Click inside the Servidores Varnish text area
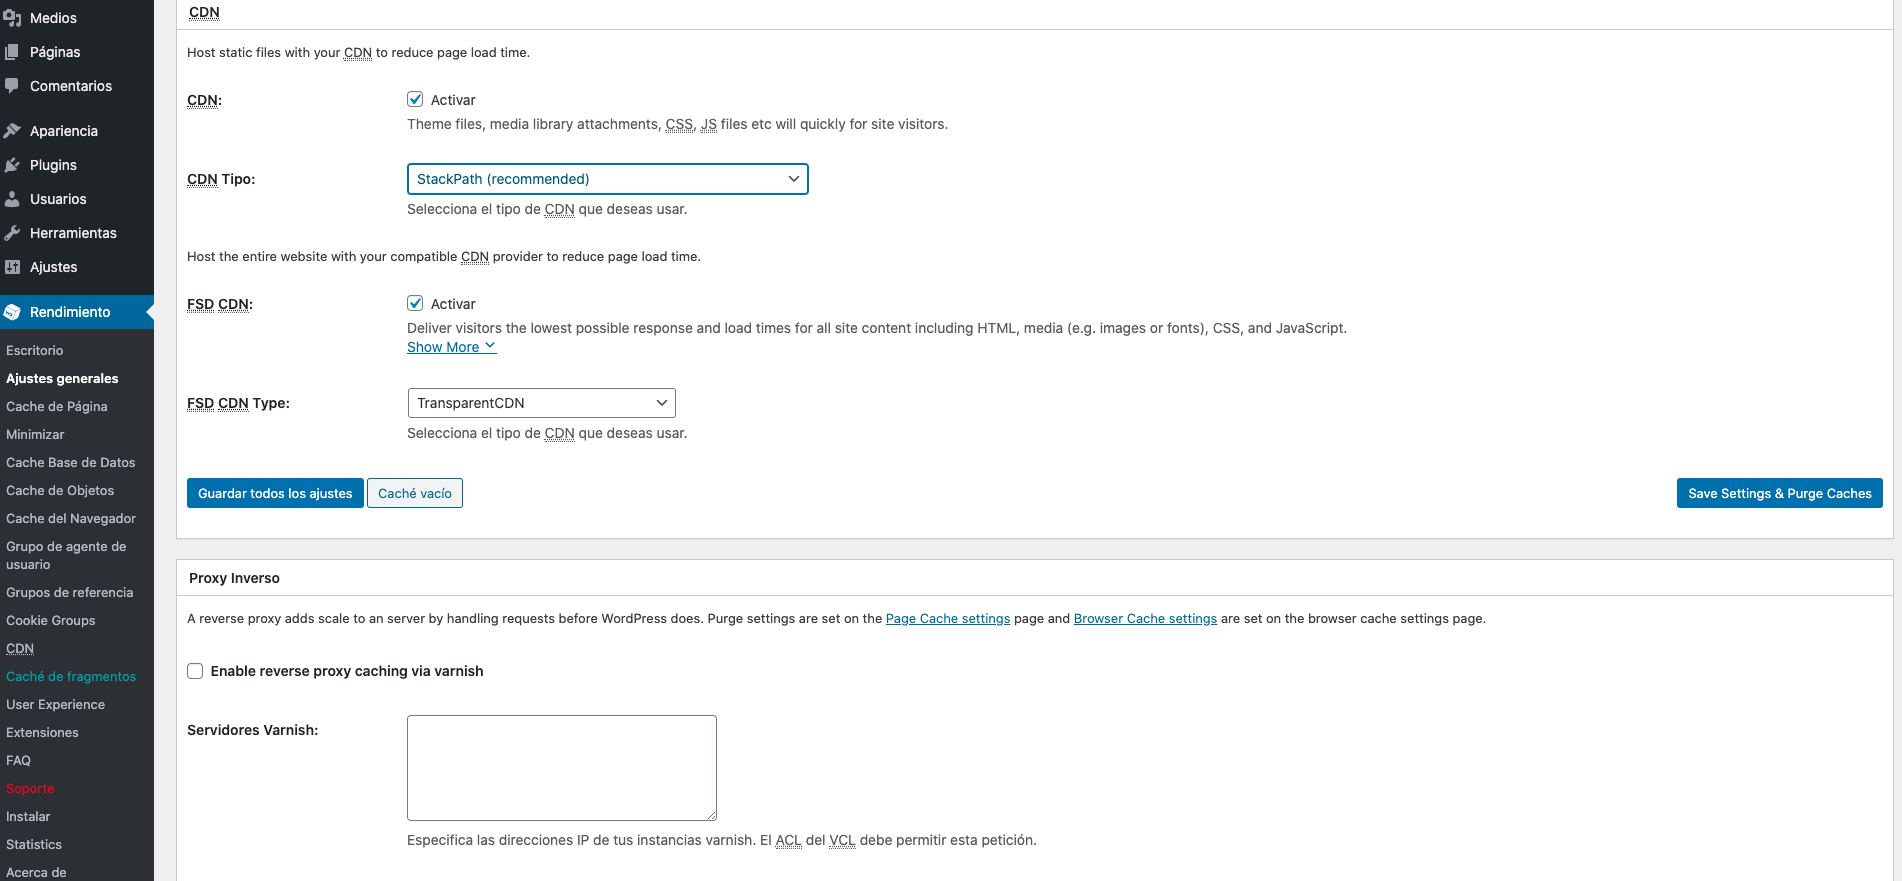The width and height of the screenshot is (1902, 881). pos(561,767)
